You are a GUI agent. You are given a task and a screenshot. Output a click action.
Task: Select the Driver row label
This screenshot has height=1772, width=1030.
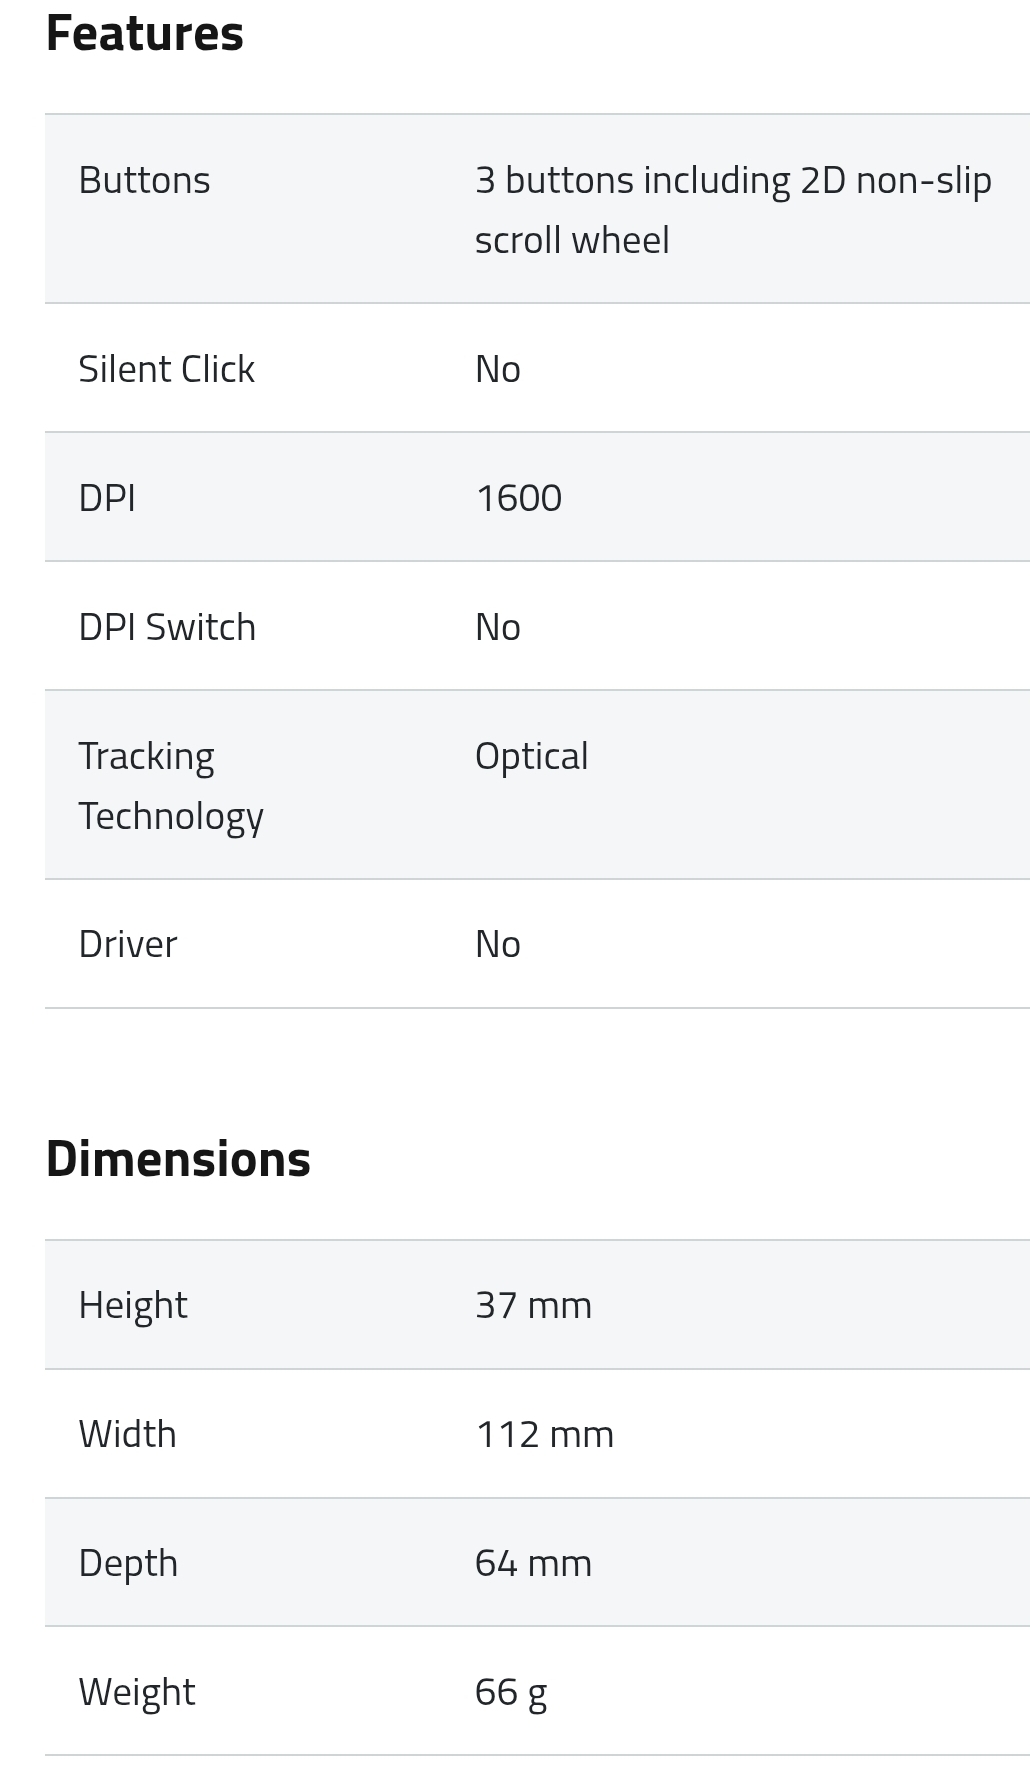point(127,944)
